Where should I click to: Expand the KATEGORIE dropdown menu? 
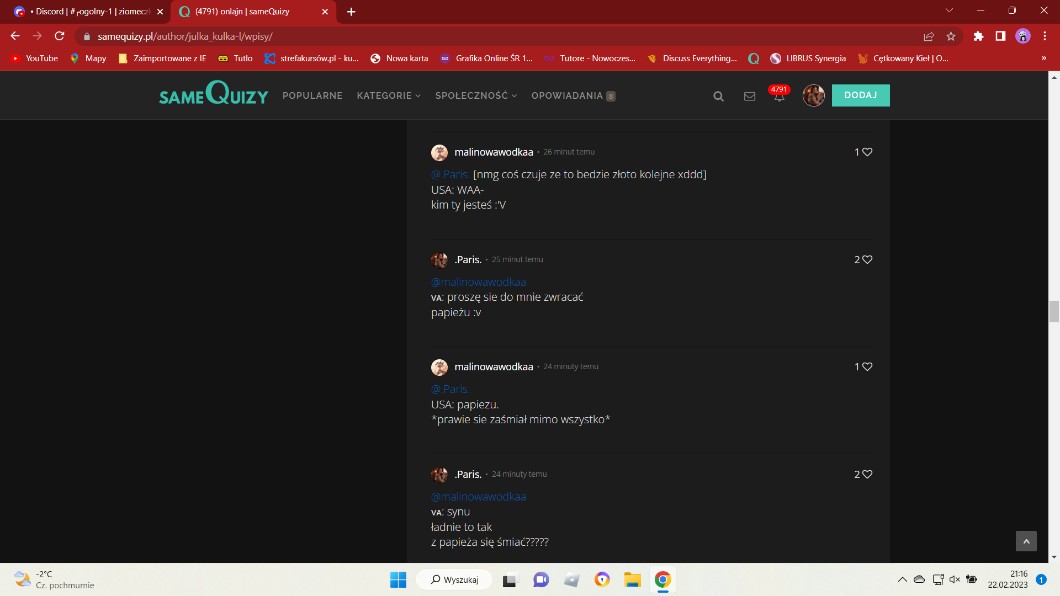(388, 96)
